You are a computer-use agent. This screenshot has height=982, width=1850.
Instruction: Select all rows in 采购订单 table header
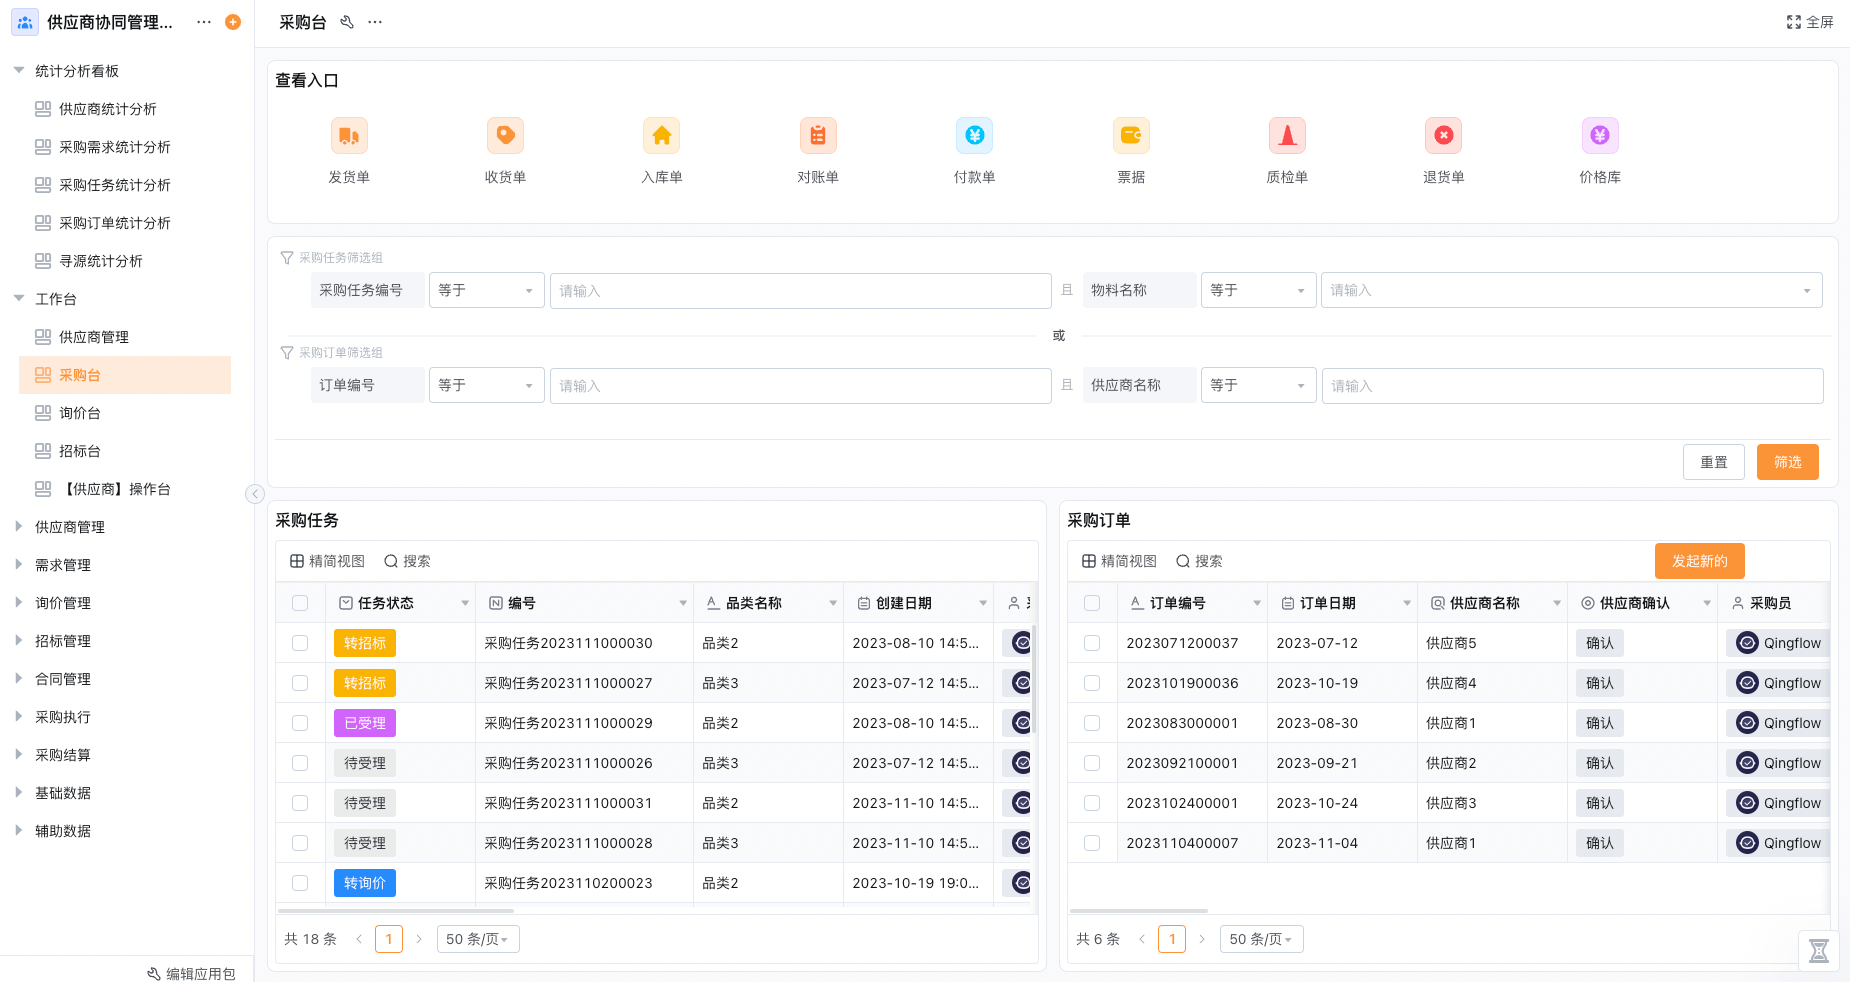coord(1092,603)
